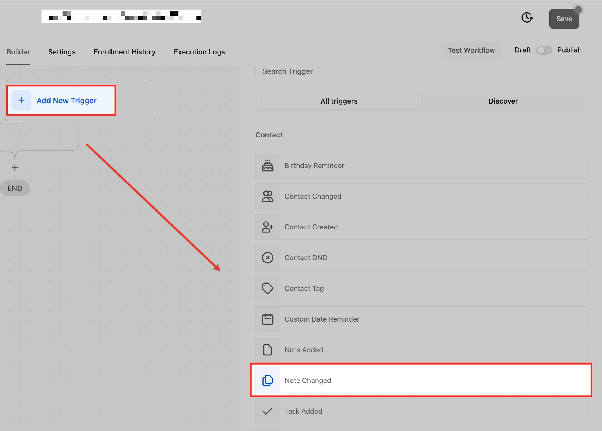Choose the Birthday Reminder trigger
The width and height of the screenshot is (602, 431).
click(x=421, y=165)
